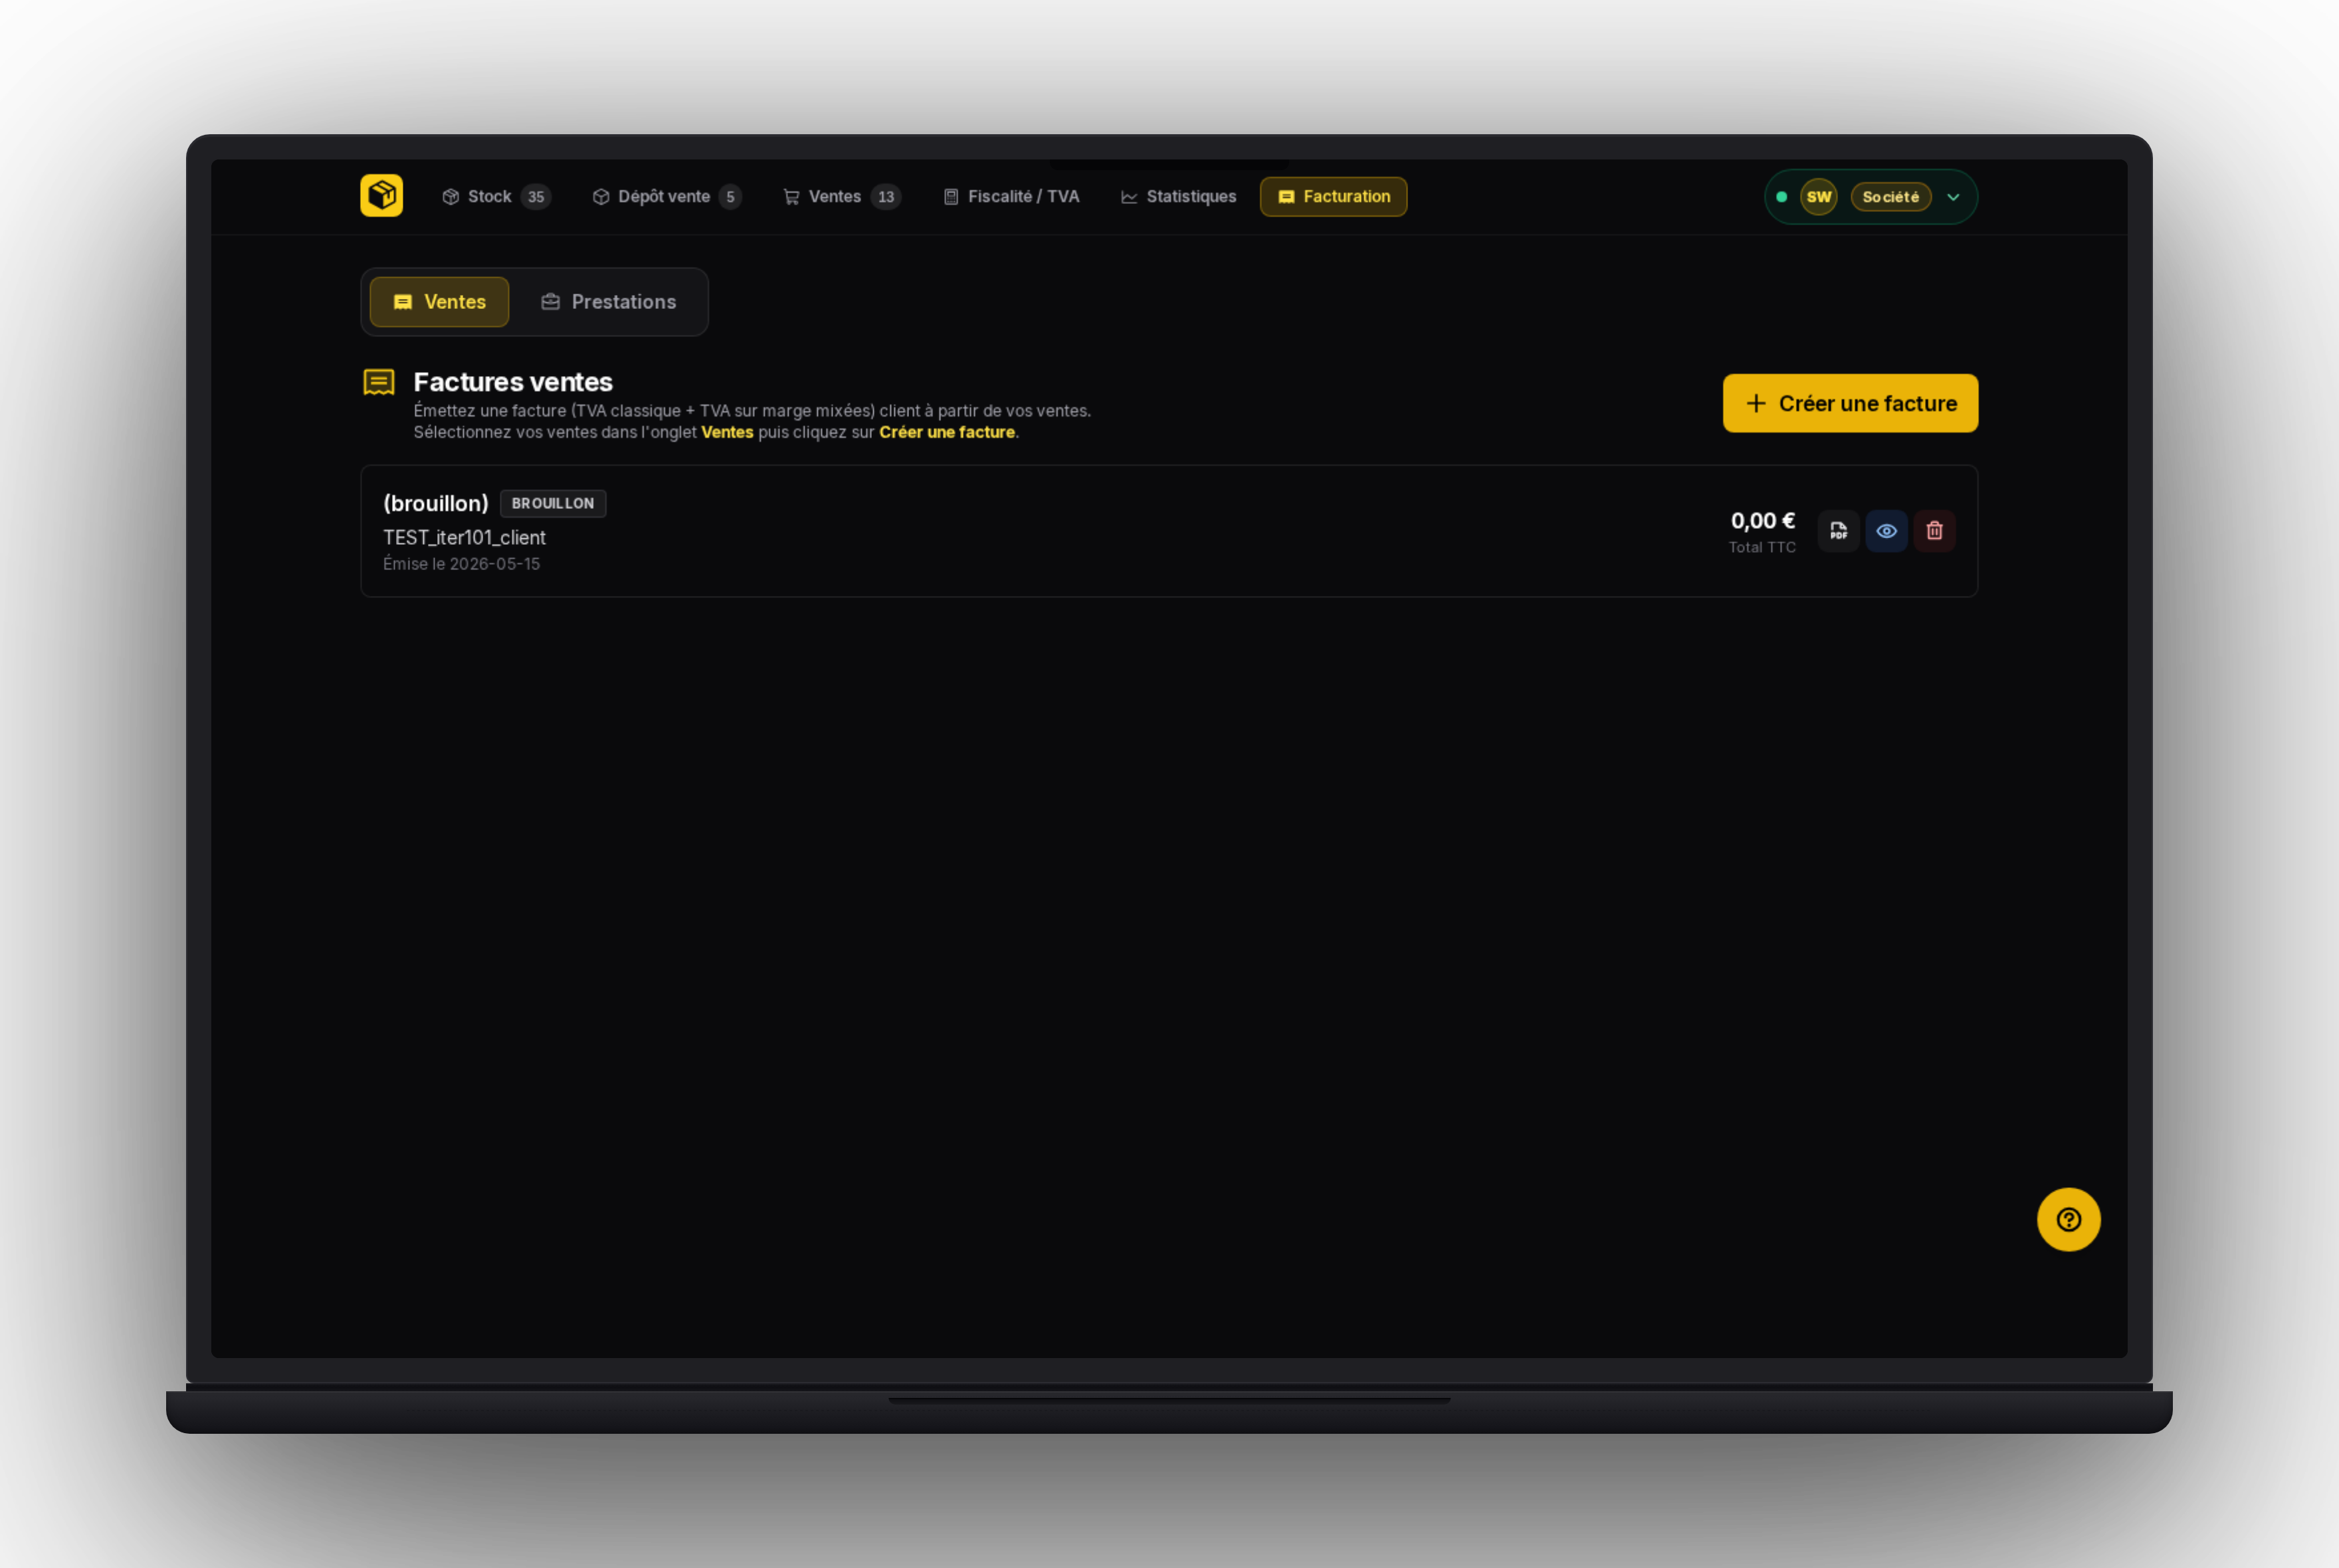
Task: Delete the brouillon invoice with trash icon
Action: point(1934,531)
